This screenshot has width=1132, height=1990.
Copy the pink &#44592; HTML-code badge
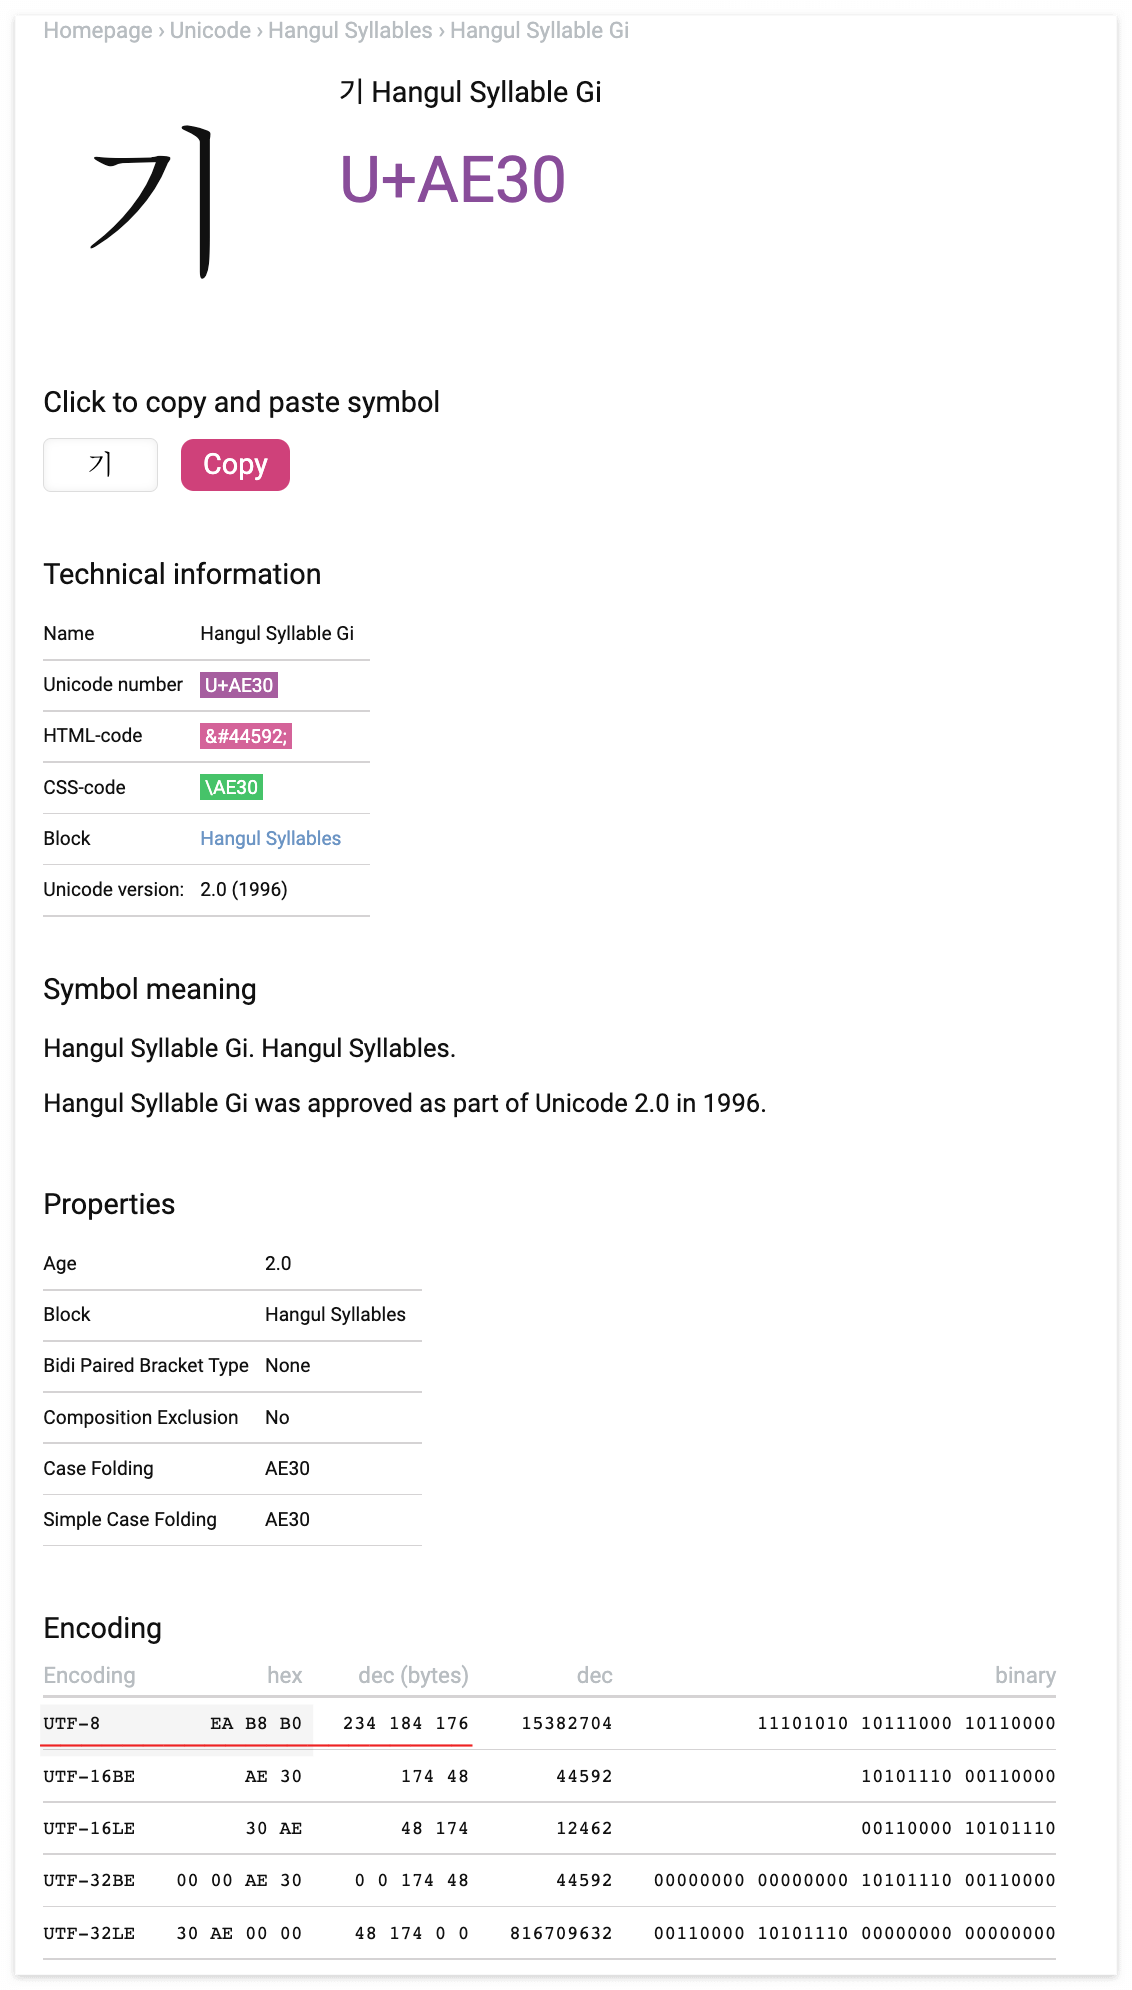pos(246,736)
